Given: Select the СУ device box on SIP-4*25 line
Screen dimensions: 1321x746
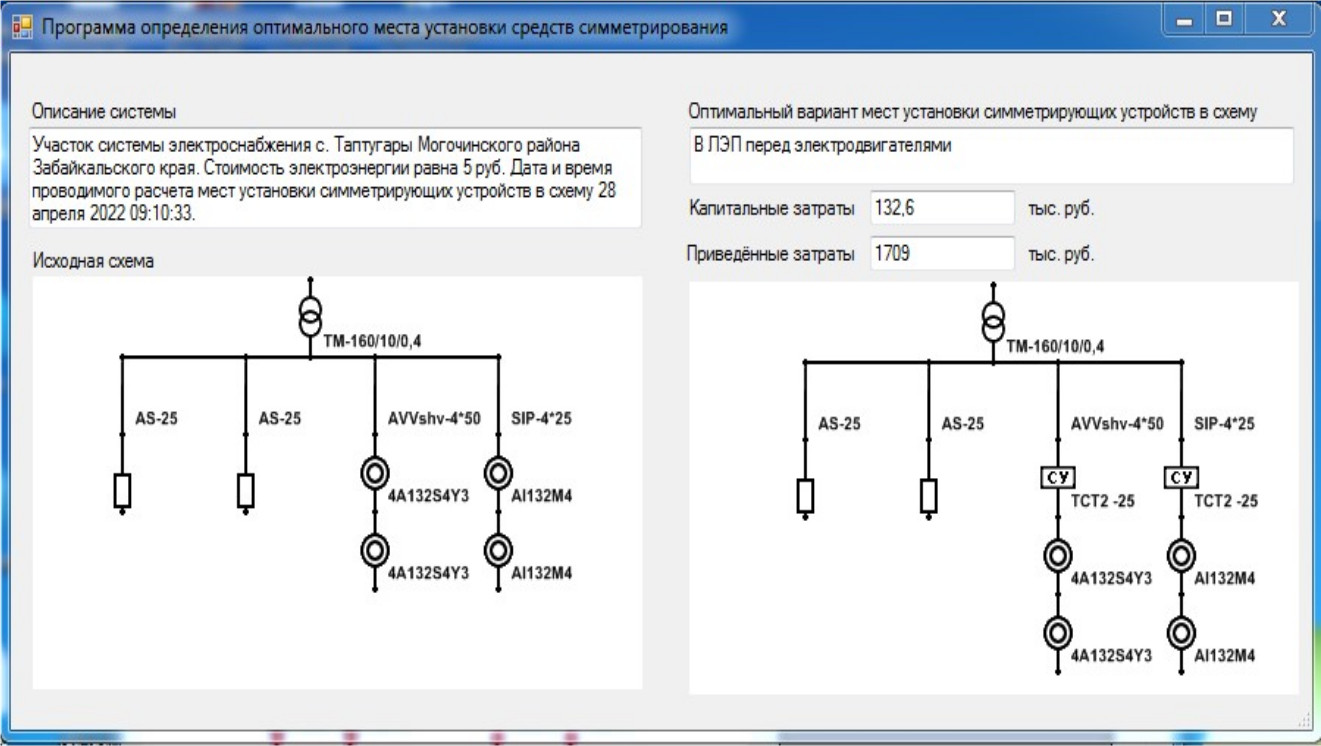Looking at the screenshot, I should pyautogui.click(x=1181, y=478).
